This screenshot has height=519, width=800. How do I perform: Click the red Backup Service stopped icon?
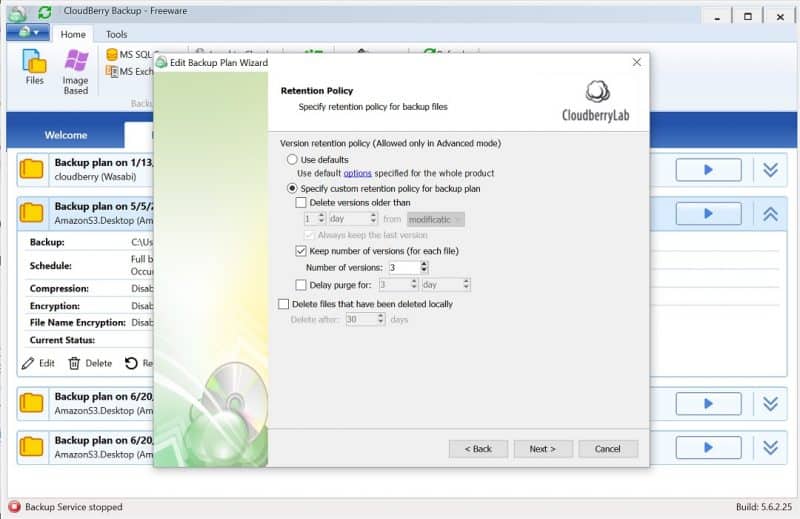(x=14, y=507)
